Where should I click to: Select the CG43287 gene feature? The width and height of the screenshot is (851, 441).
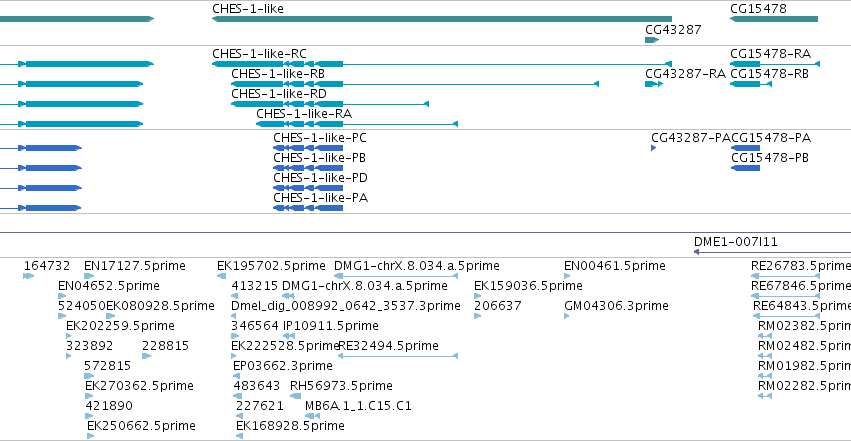point(652,40)
